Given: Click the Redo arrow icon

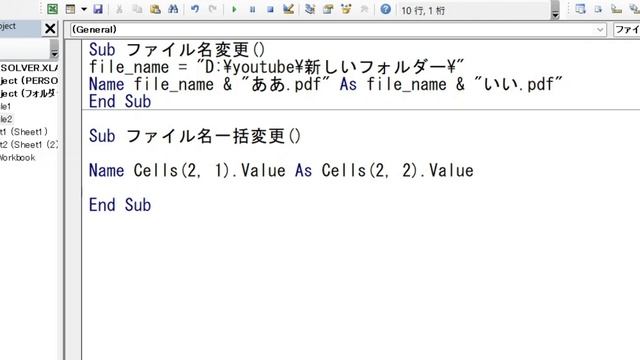Looking at the screenshot, I should click(213, 9).
